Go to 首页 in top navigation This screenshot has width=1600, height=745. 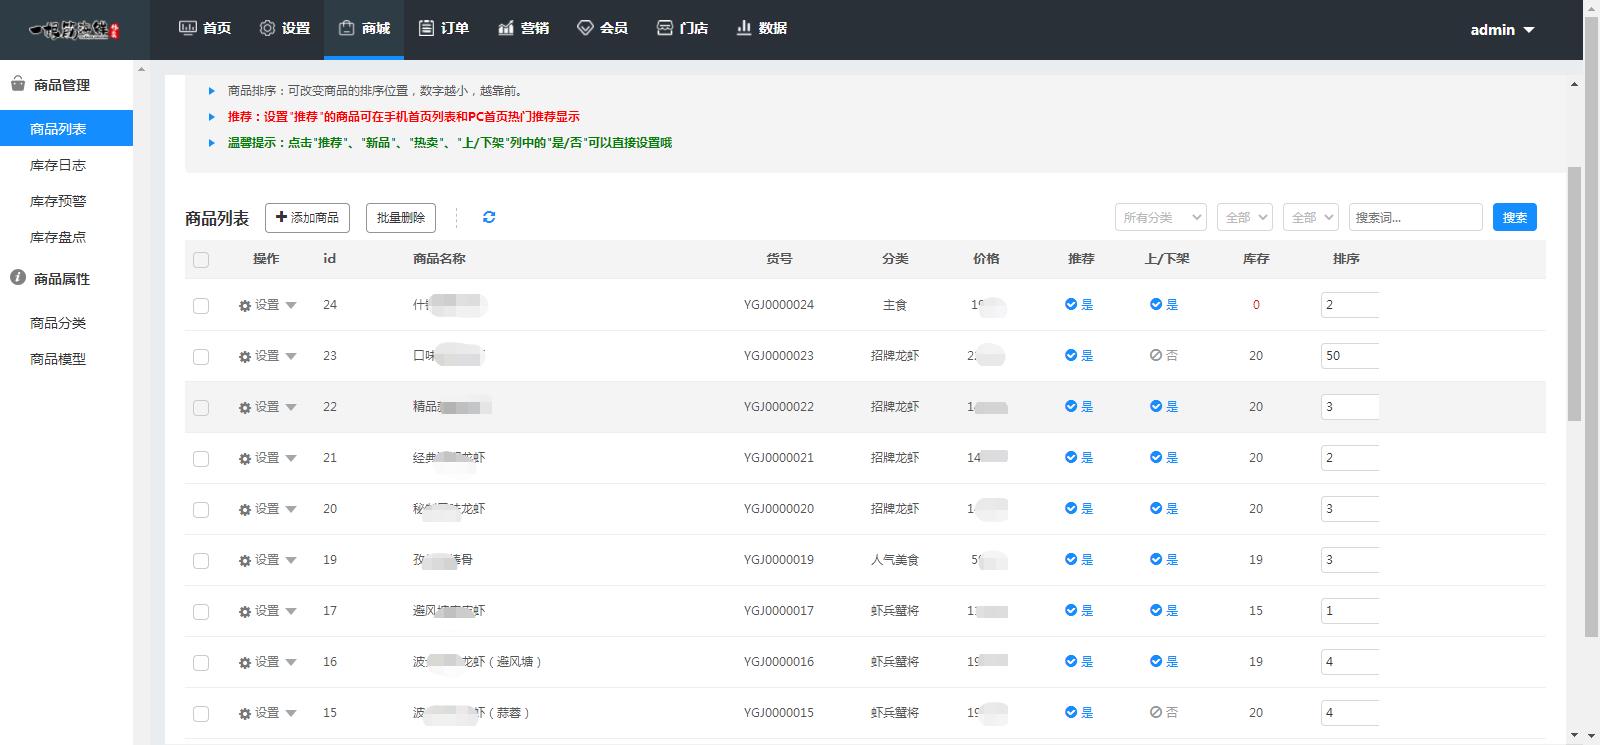[205, 28]
